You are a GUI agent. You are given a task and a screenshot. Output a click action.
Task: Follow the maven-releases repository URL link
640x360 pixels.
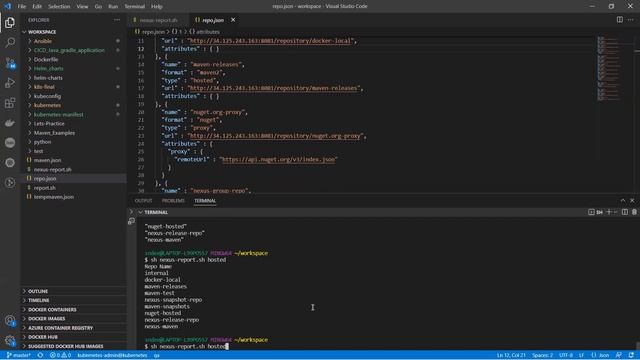(x=274, y=88)
